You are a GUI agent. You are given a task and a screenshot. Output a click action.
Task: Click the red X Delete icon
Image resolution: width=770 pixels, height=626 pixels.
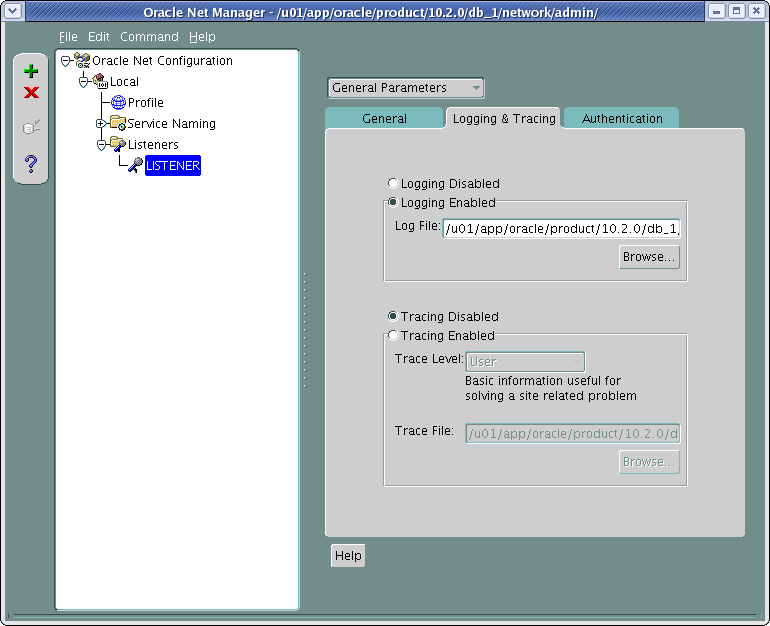click(x=31, y=92)
